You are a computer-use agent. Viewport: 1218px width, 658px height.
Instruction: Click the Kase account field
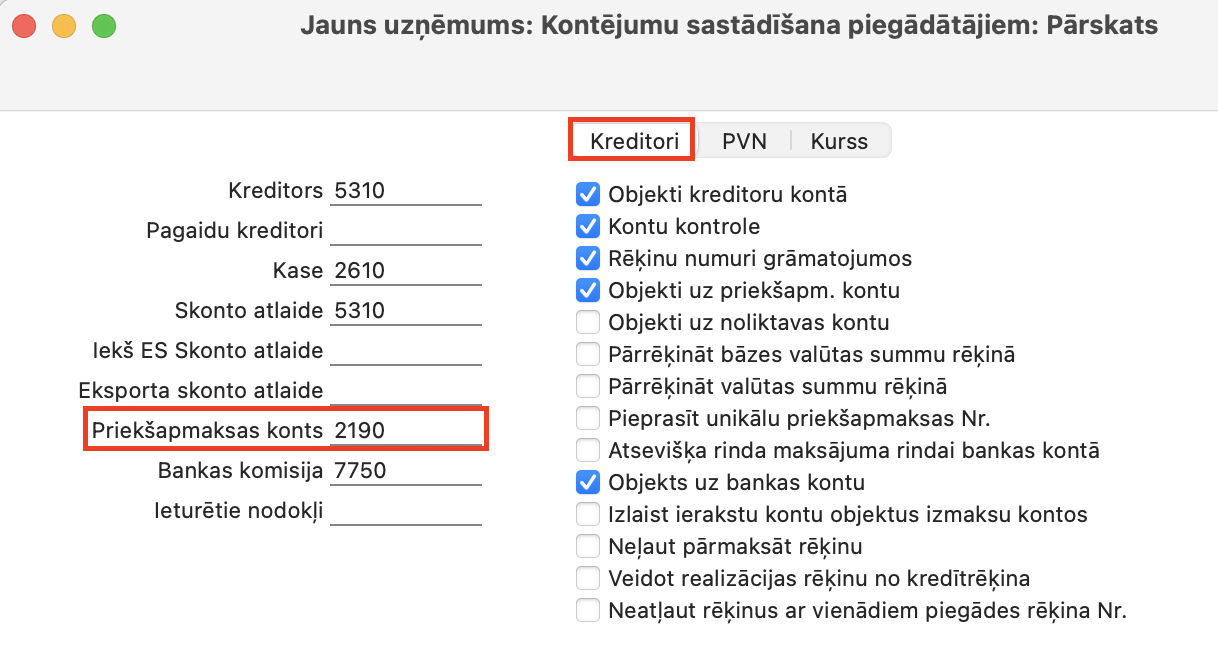tap(405, 271)
